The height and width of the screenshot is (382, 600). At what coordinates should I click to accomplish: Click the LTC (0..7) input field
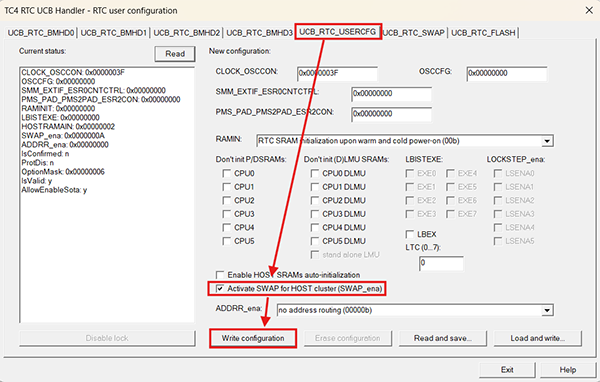[441, 263]
